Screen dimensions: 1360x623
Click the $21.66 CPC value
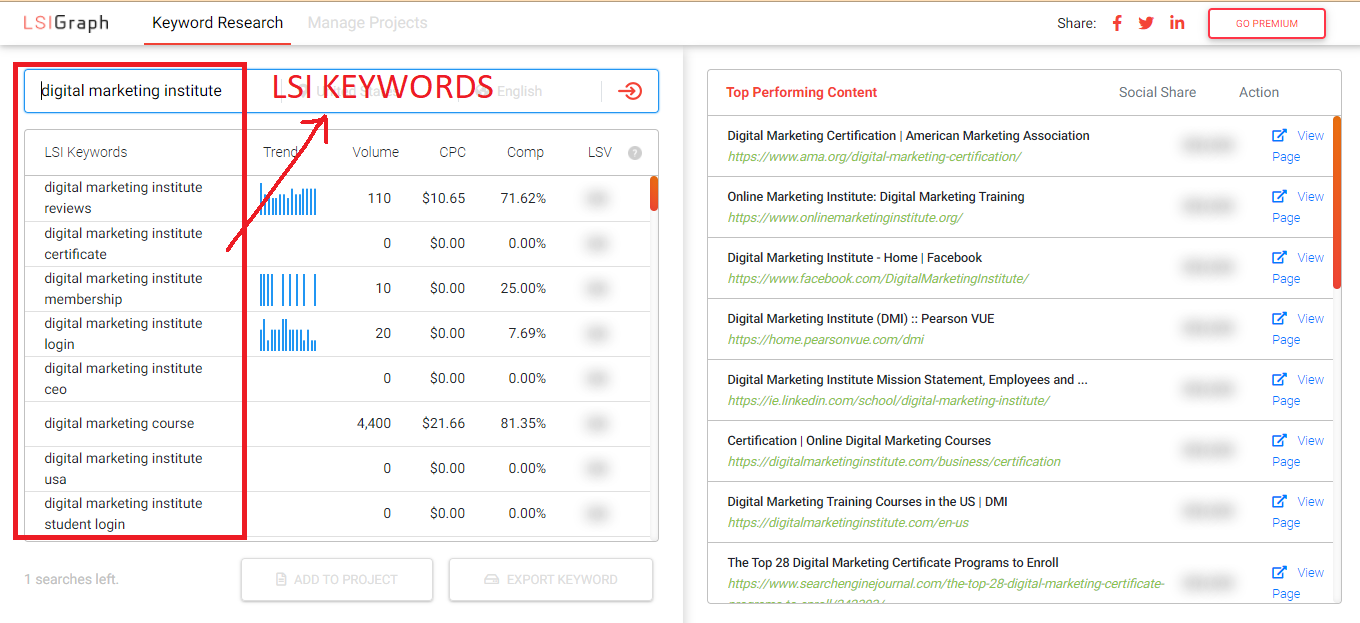444,423
